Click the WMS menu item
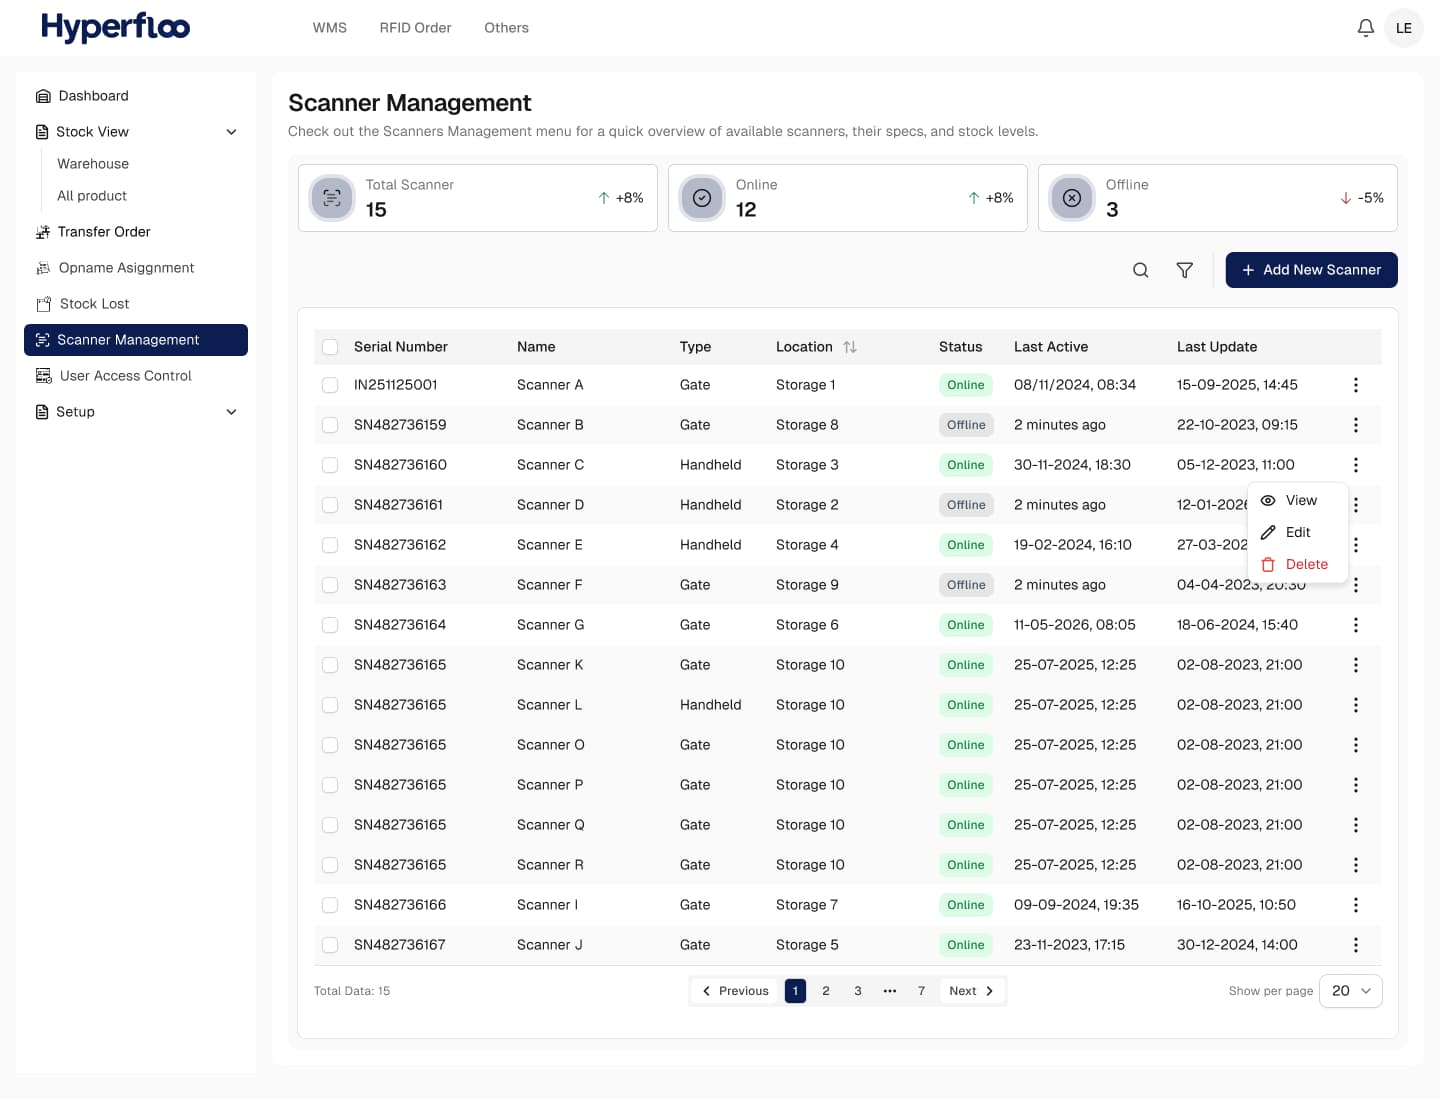Screen dimensions: 1440x1099 coord(329,27)
